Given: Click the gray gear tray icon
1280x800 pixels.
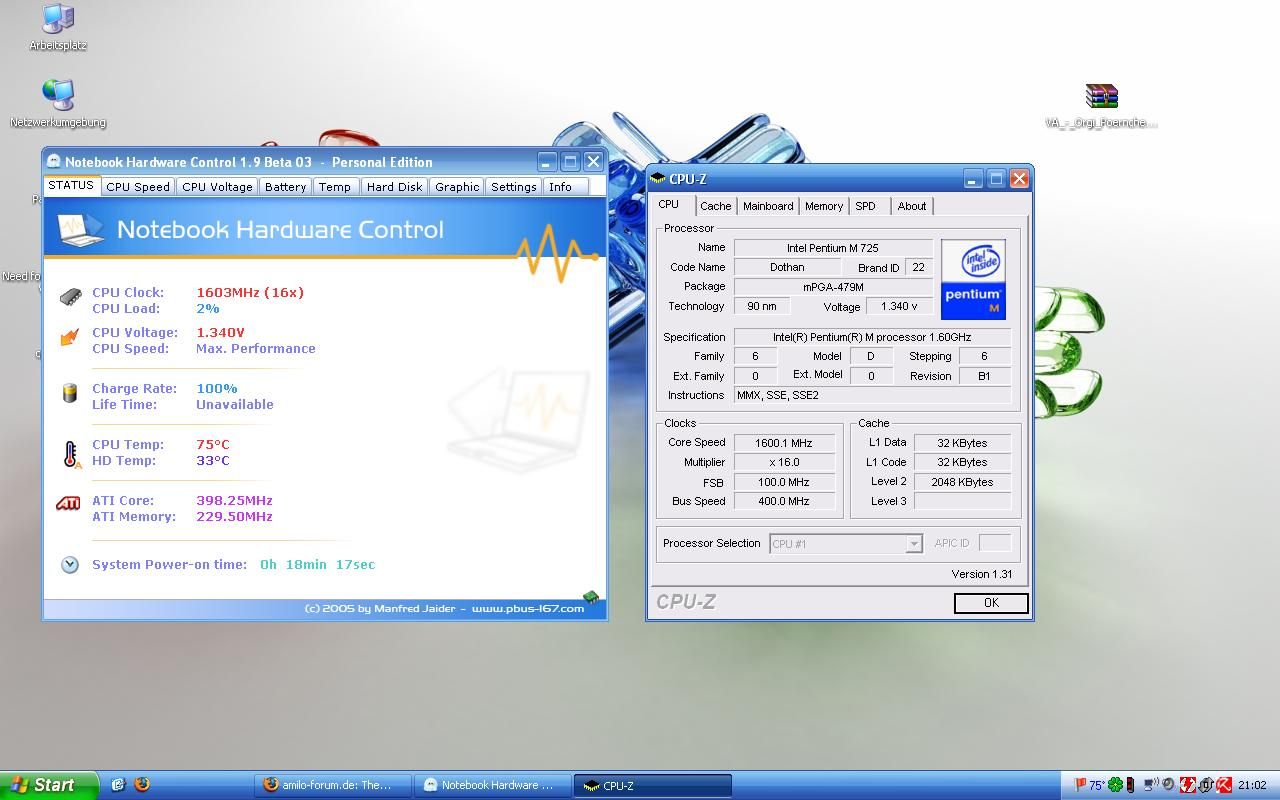Looking at the screenshot, I should (x=1206, y=785).
